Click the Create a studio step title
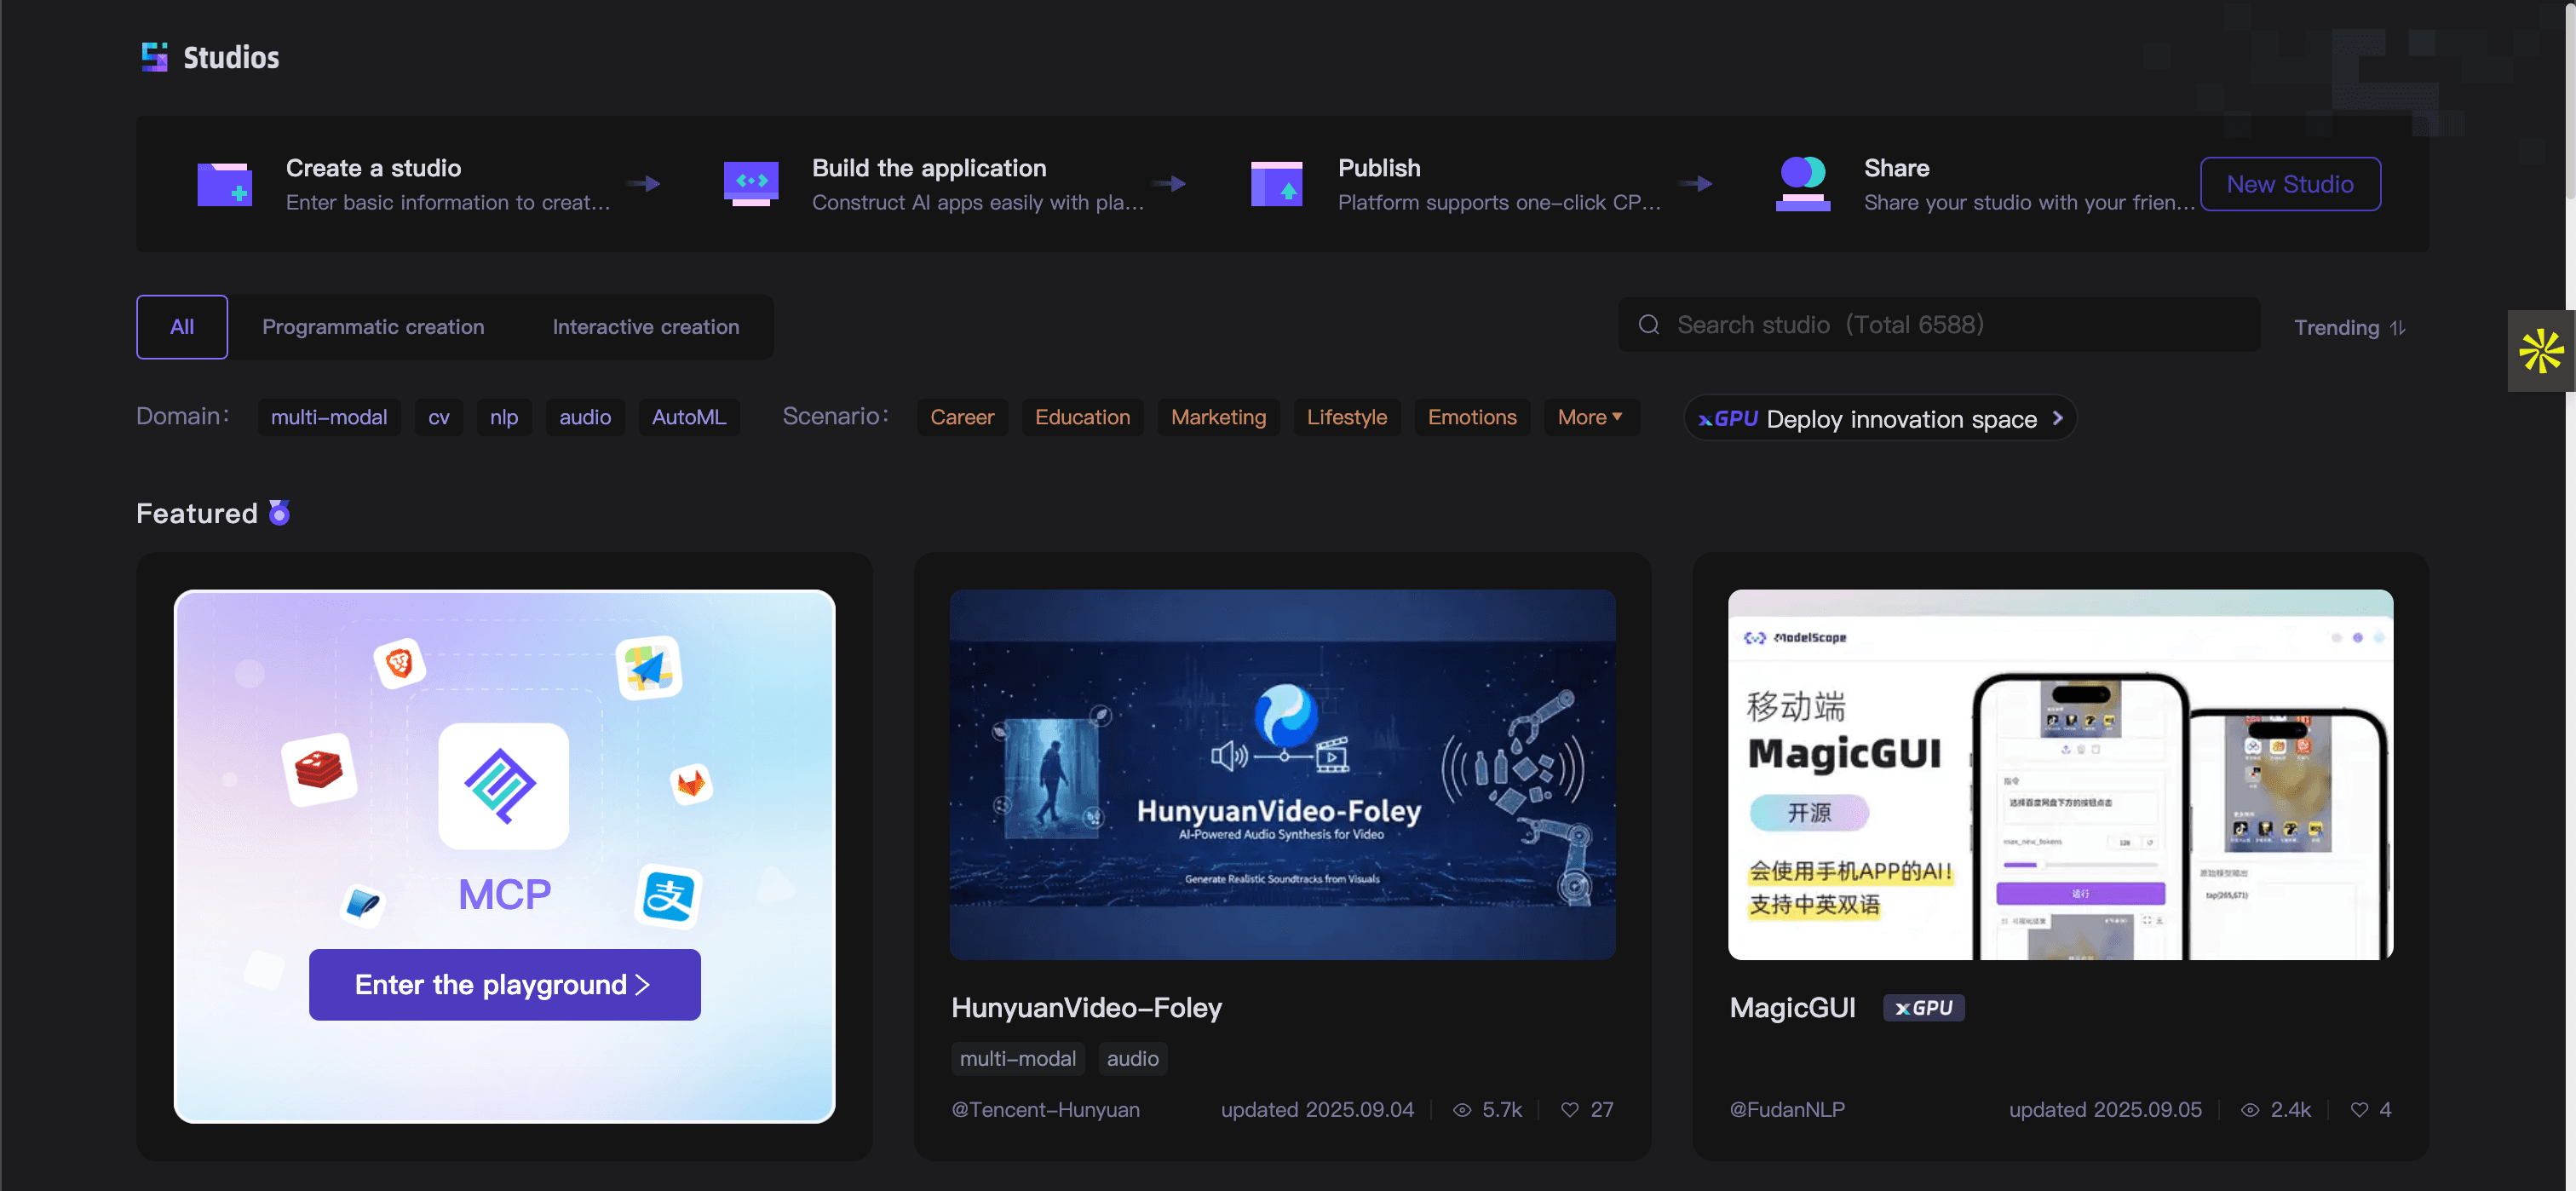This screenshot has width=2576, height=1191. (x=373, y=168)
